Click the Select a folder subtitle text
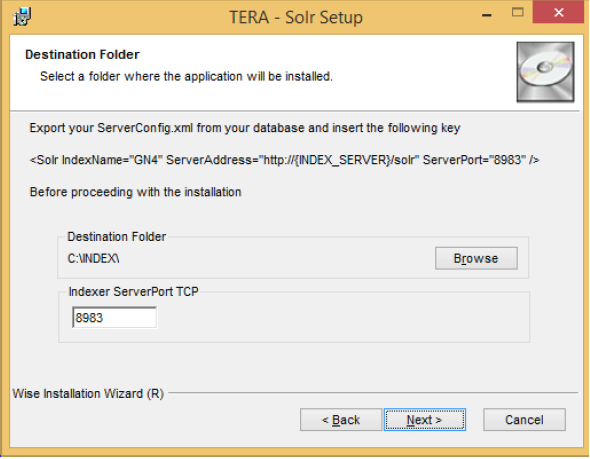 (x=186, y=77)
